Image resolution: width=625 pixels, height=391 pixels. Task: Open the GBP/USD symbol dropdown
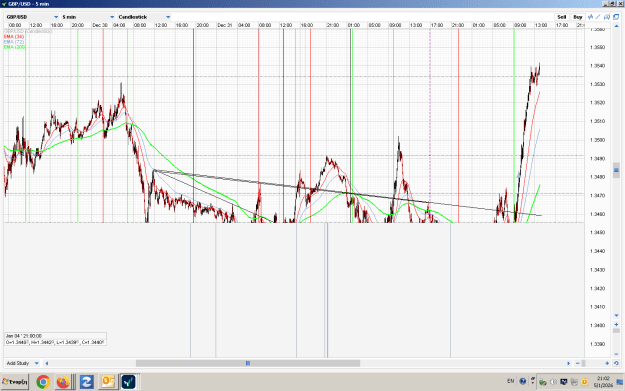(32, 17)
